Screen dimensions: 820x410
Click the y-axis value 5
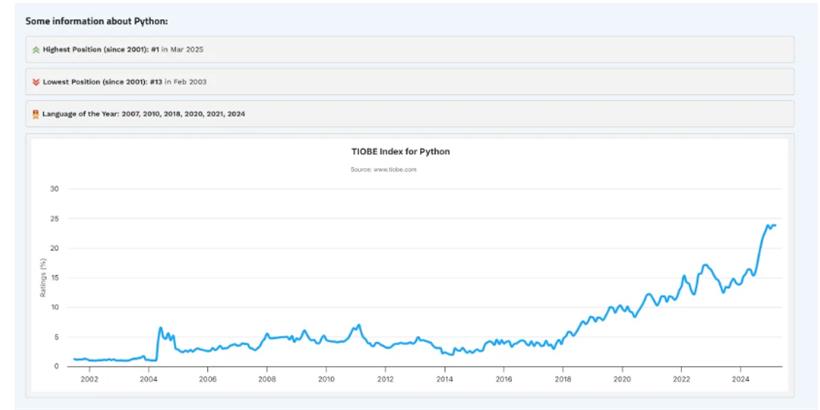(56, 337)
